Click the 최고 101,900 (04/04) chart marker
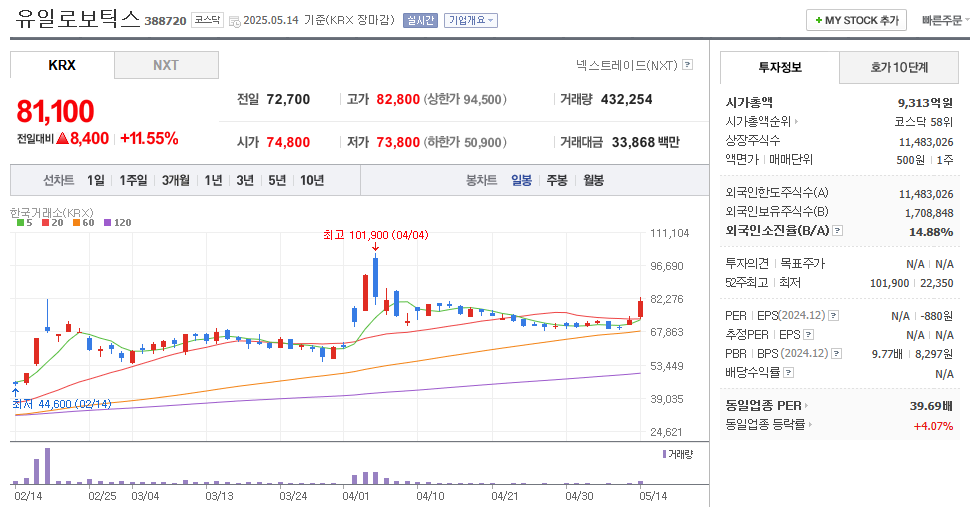The width and height of the screenshot is (975, 507). [376, 235]
